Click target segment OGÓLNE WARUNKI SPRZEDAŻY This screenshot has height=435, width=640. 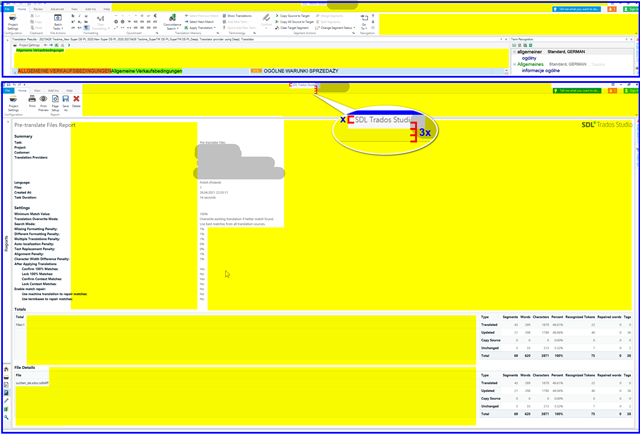(x=301, y=71)
